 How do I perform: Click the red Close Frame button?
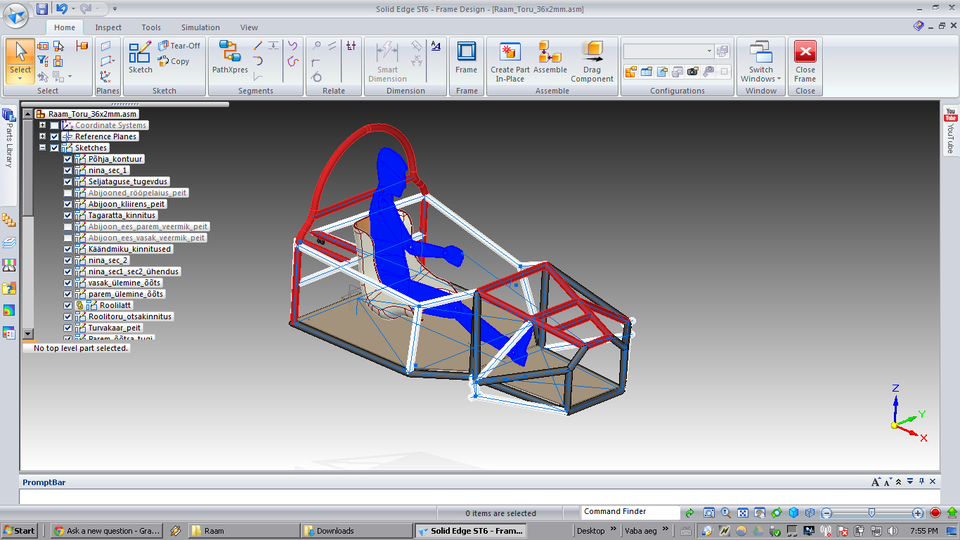point(805,62)
